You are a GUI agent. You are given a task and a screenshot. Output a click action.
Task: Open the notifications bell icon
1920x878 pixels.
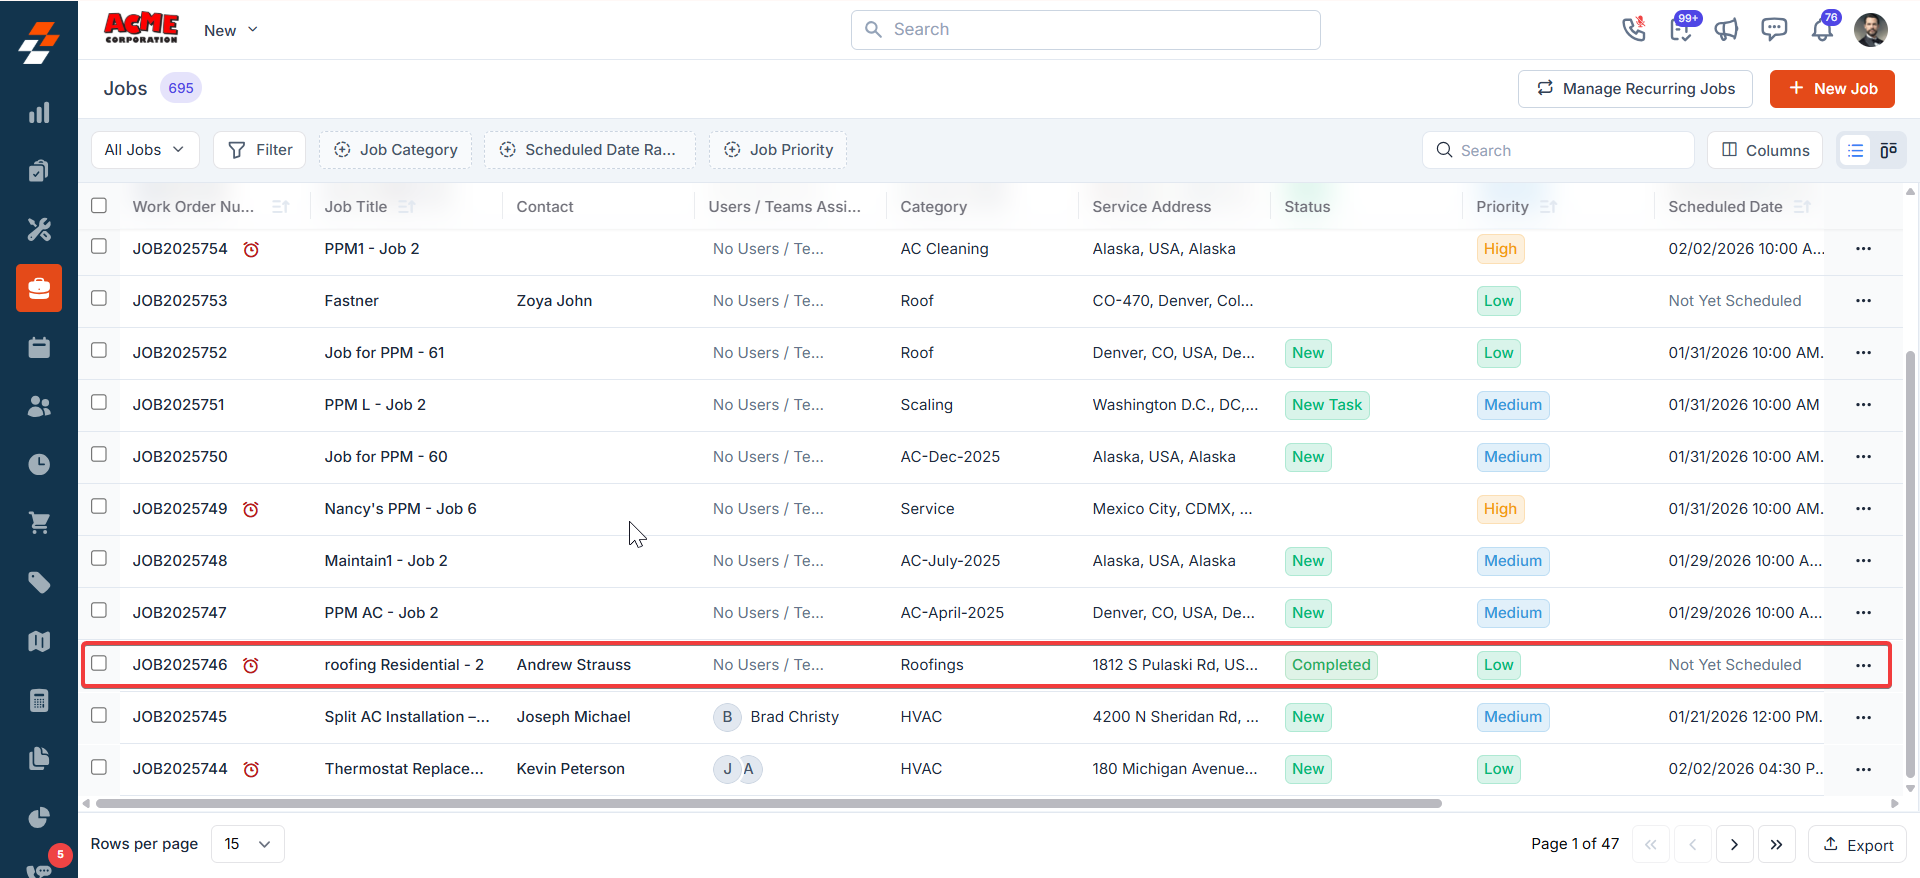tap(1822, 29)
